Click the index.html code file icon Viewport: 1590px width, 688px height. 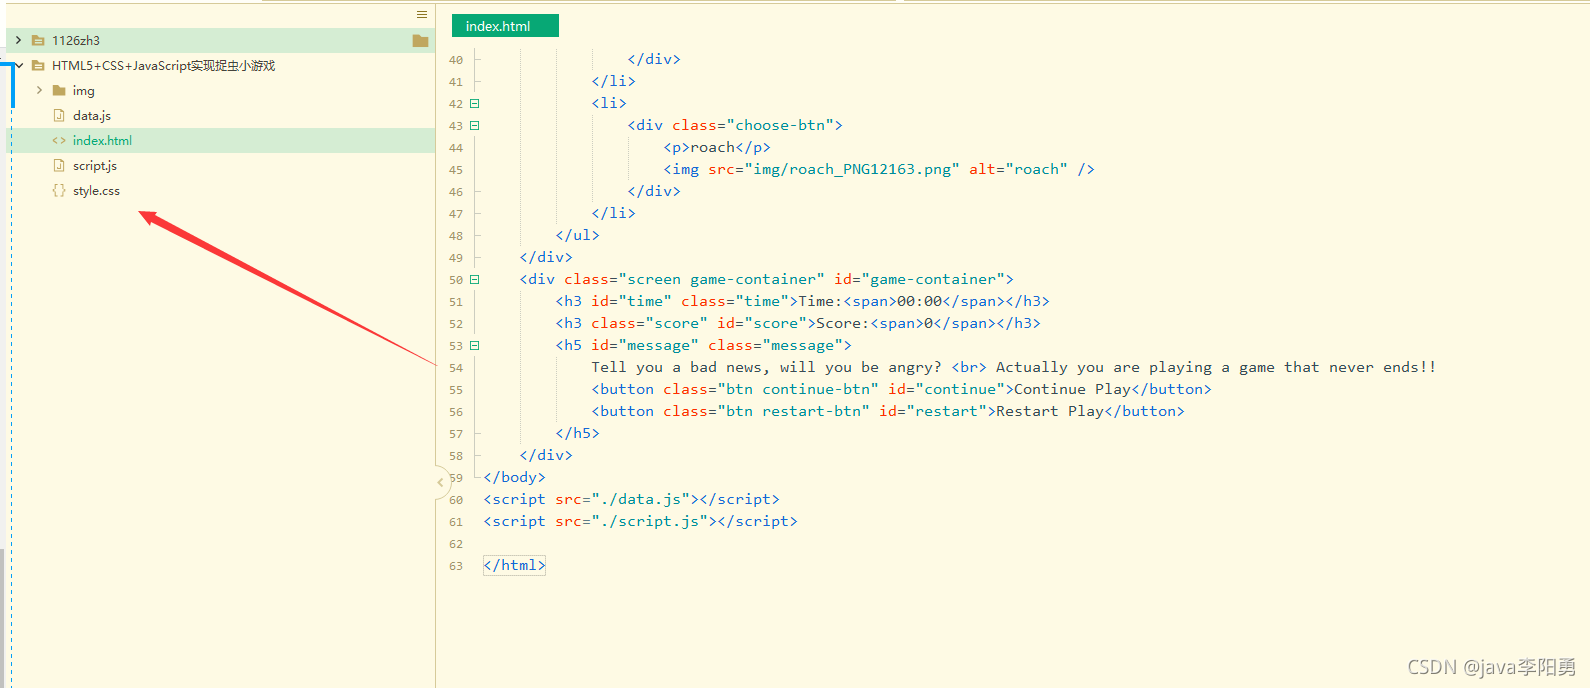(59, 141)
